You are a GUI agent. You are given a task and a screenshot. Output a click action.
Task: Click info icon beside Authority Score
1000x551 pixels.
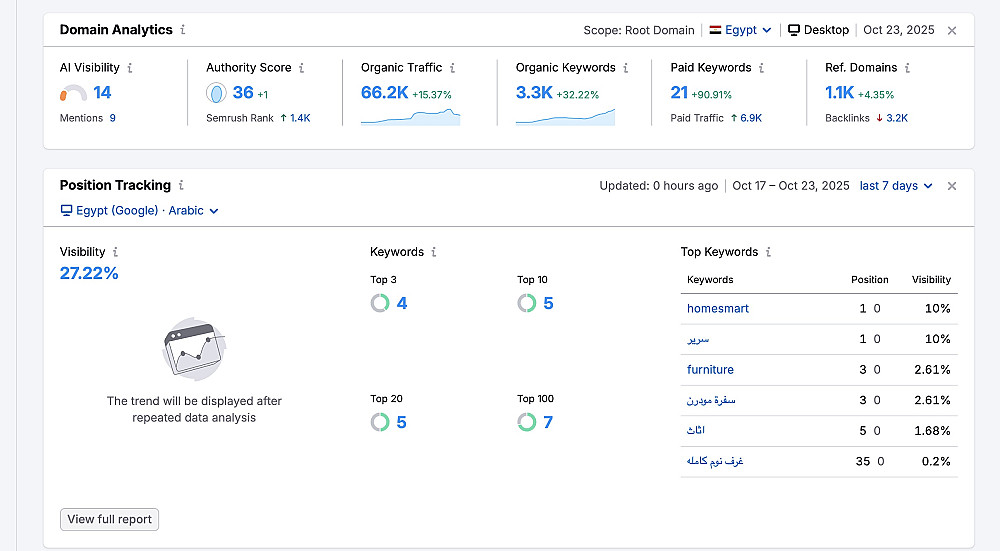[x=302, y=68]
